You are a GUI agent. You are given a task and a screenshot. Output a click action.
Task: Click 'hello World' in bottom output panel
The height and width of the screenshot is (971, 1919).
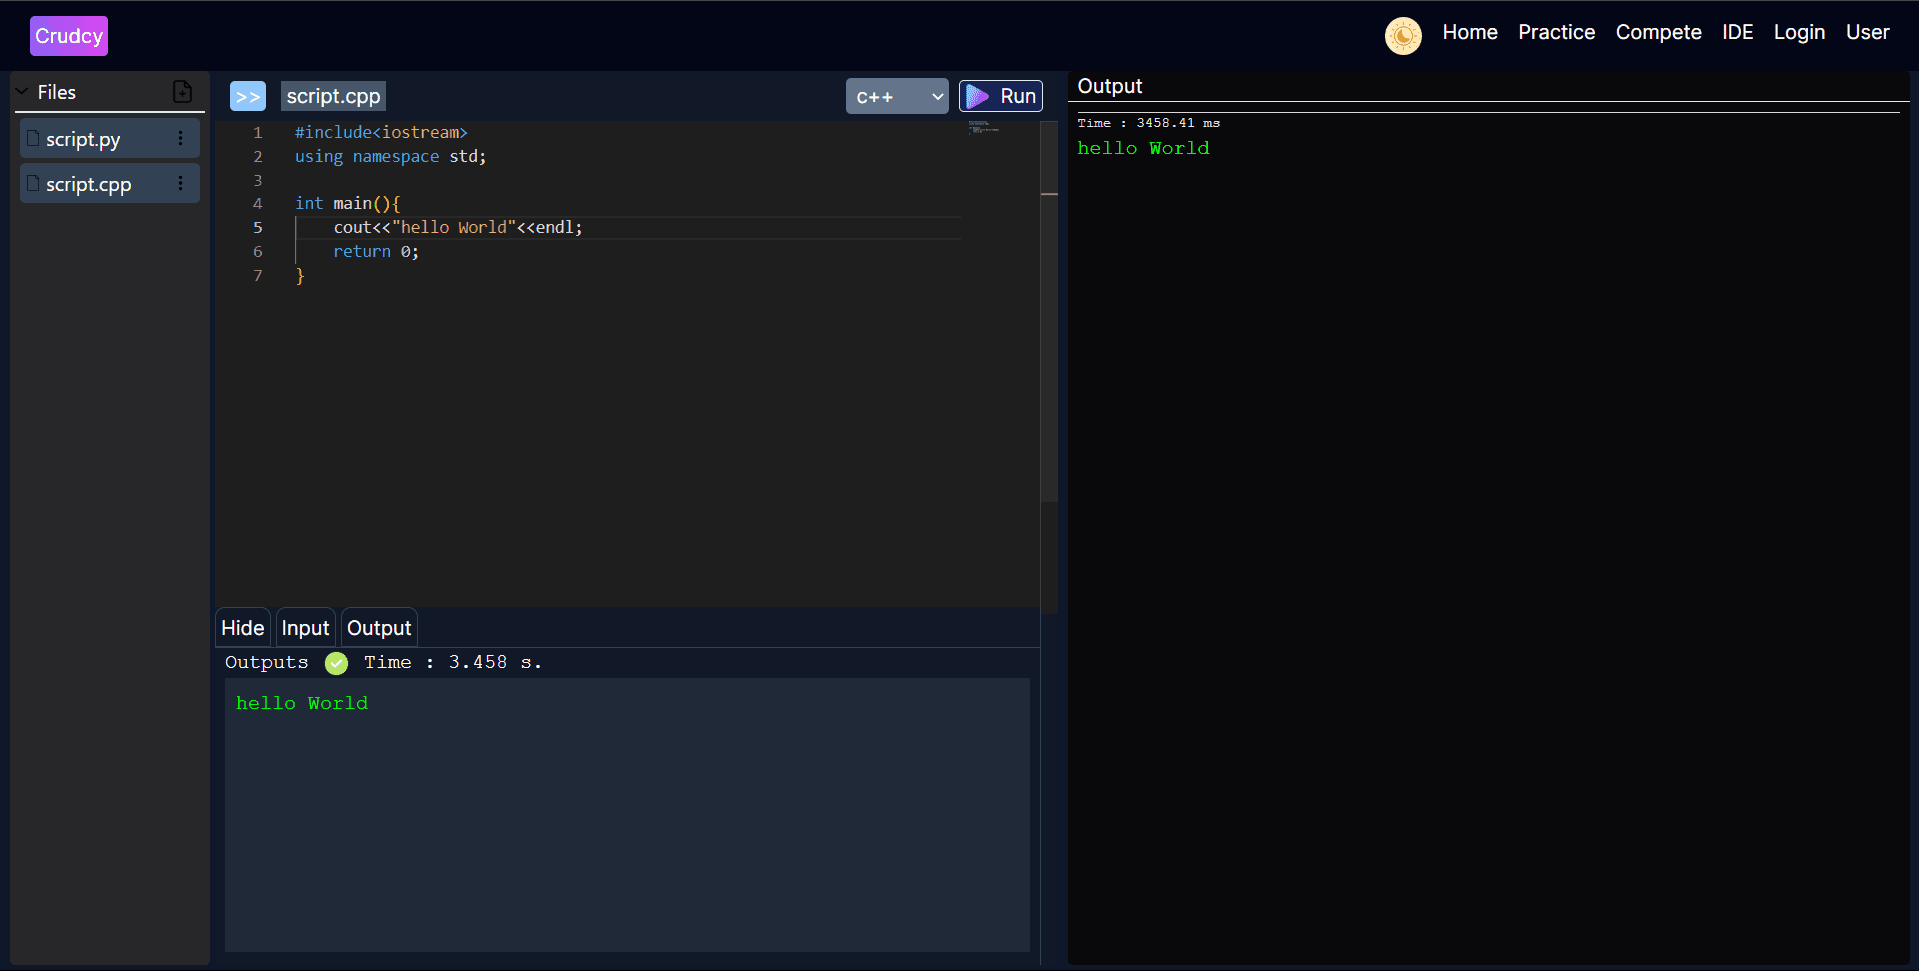[x=302, y=703]
